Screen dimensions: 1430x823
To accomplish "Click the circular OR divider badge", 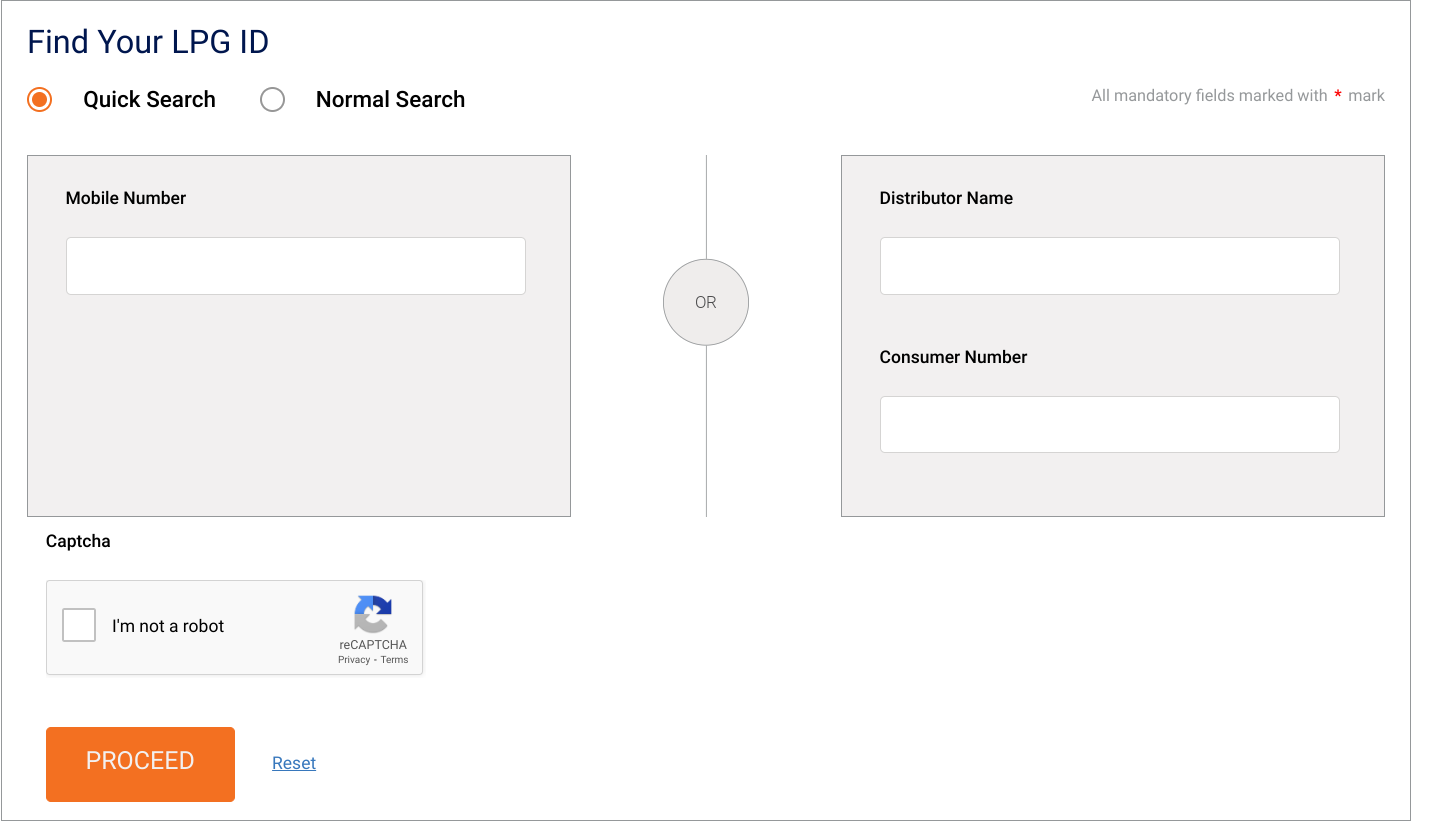I will click(705, 302).
